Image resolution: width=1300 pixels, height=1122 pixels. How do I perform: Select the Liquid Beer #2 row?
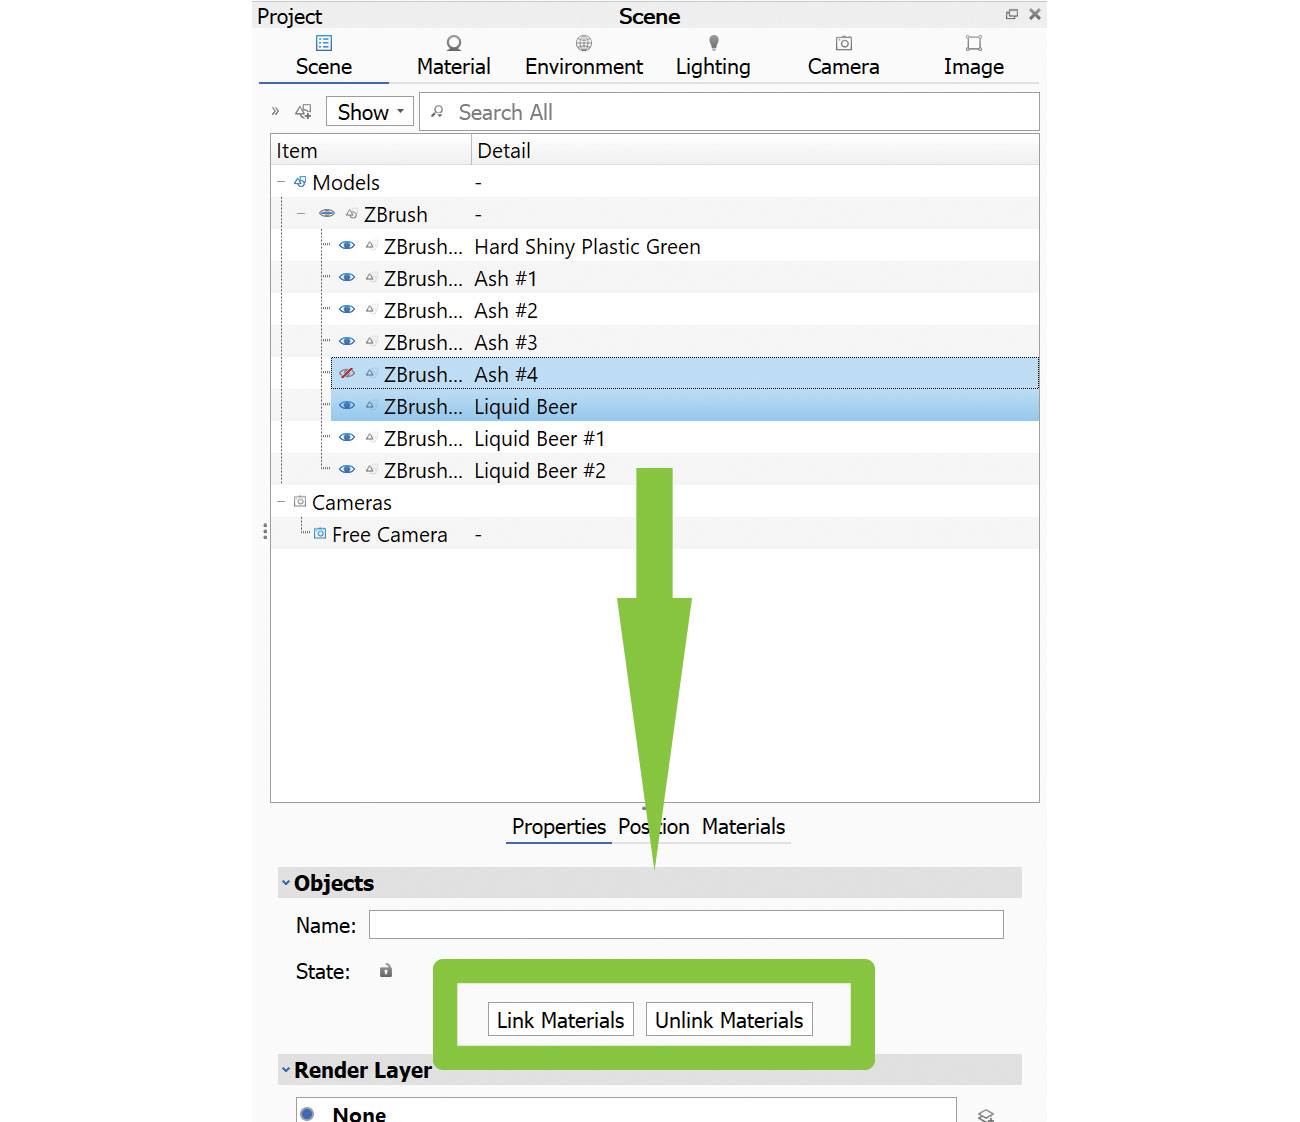coord(685,470)
